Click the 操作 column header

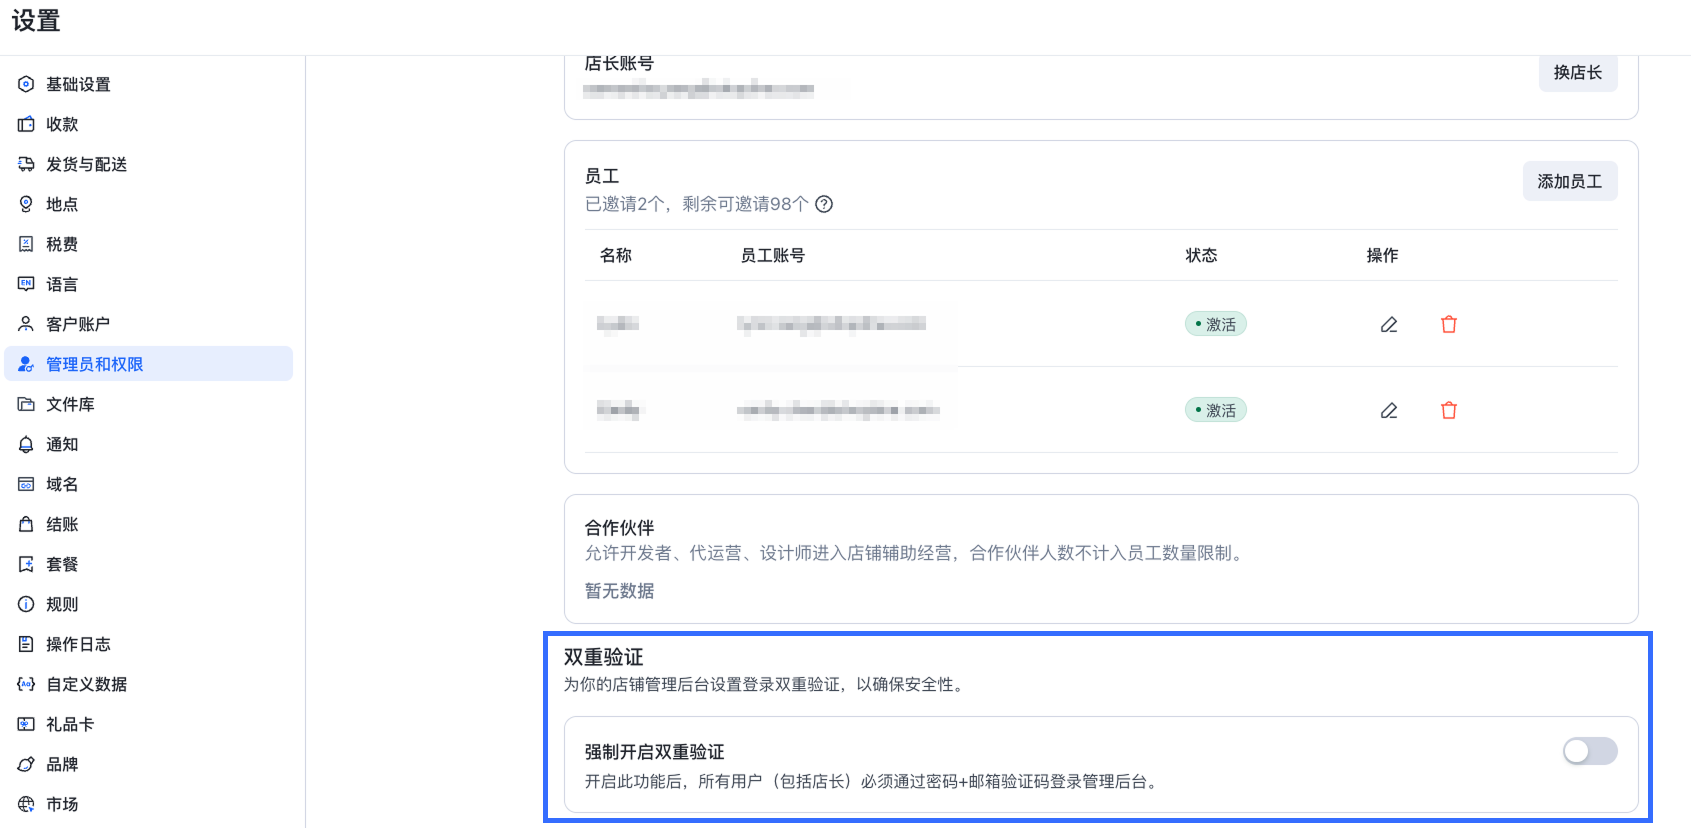[1383, 255]
